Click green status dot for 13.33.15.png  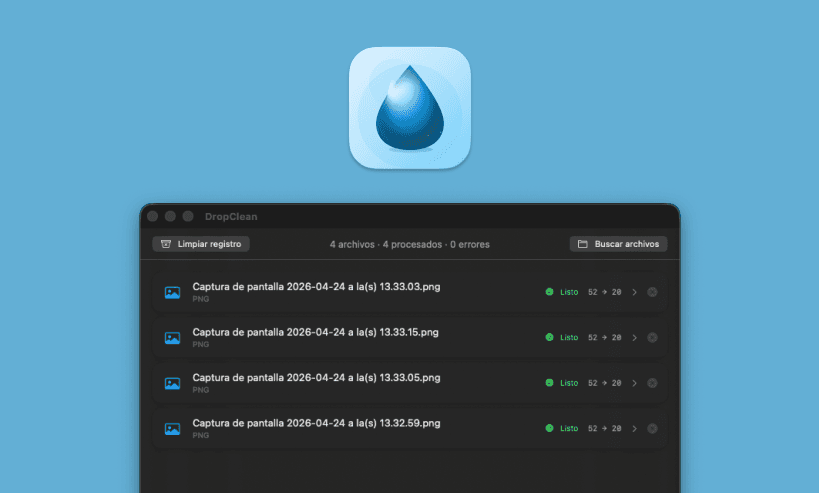(x=549, y=337)
